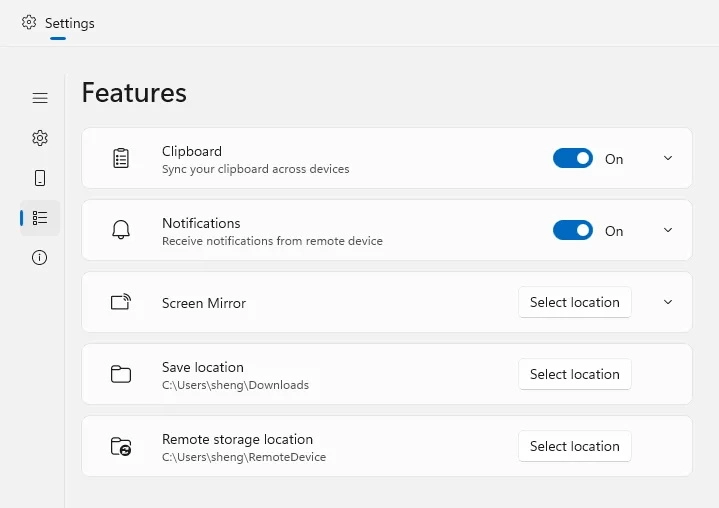Click the Screen Mirror cast icon
Viewport: 719px width, 508px height.
click(121, 302)
